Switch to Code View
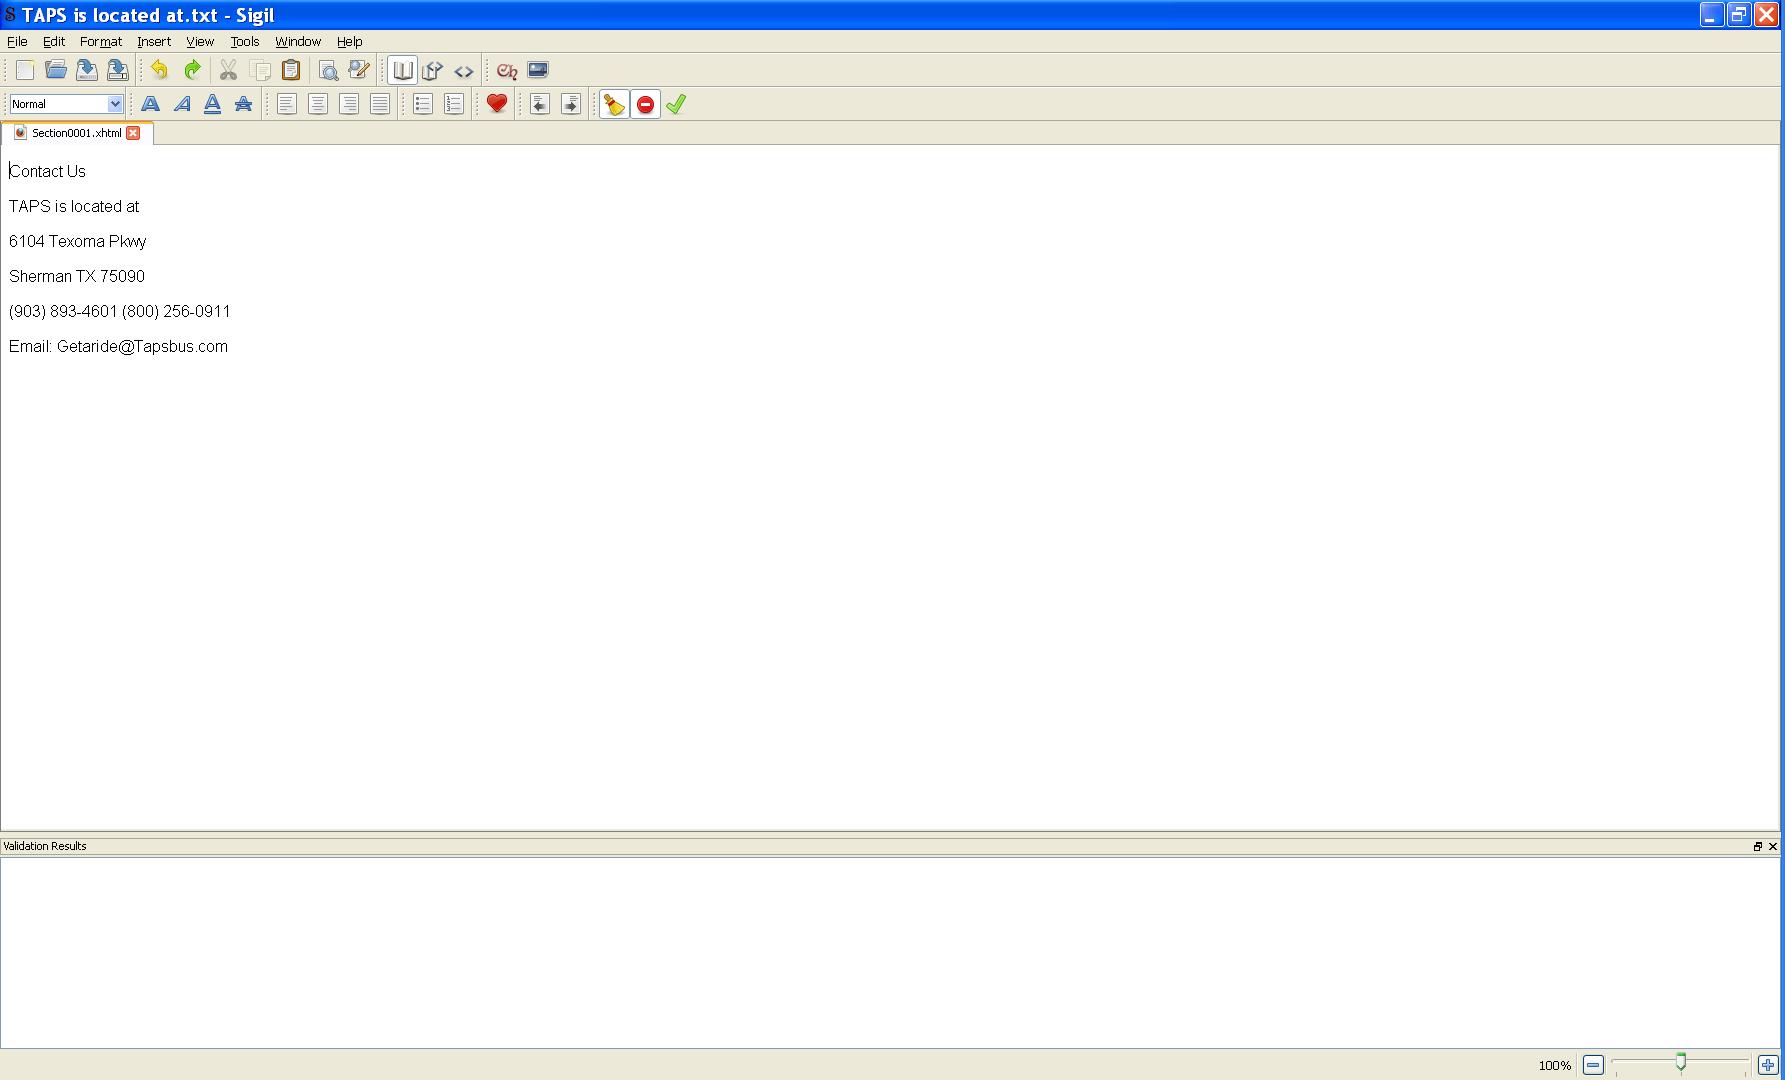 pos(464,70)
